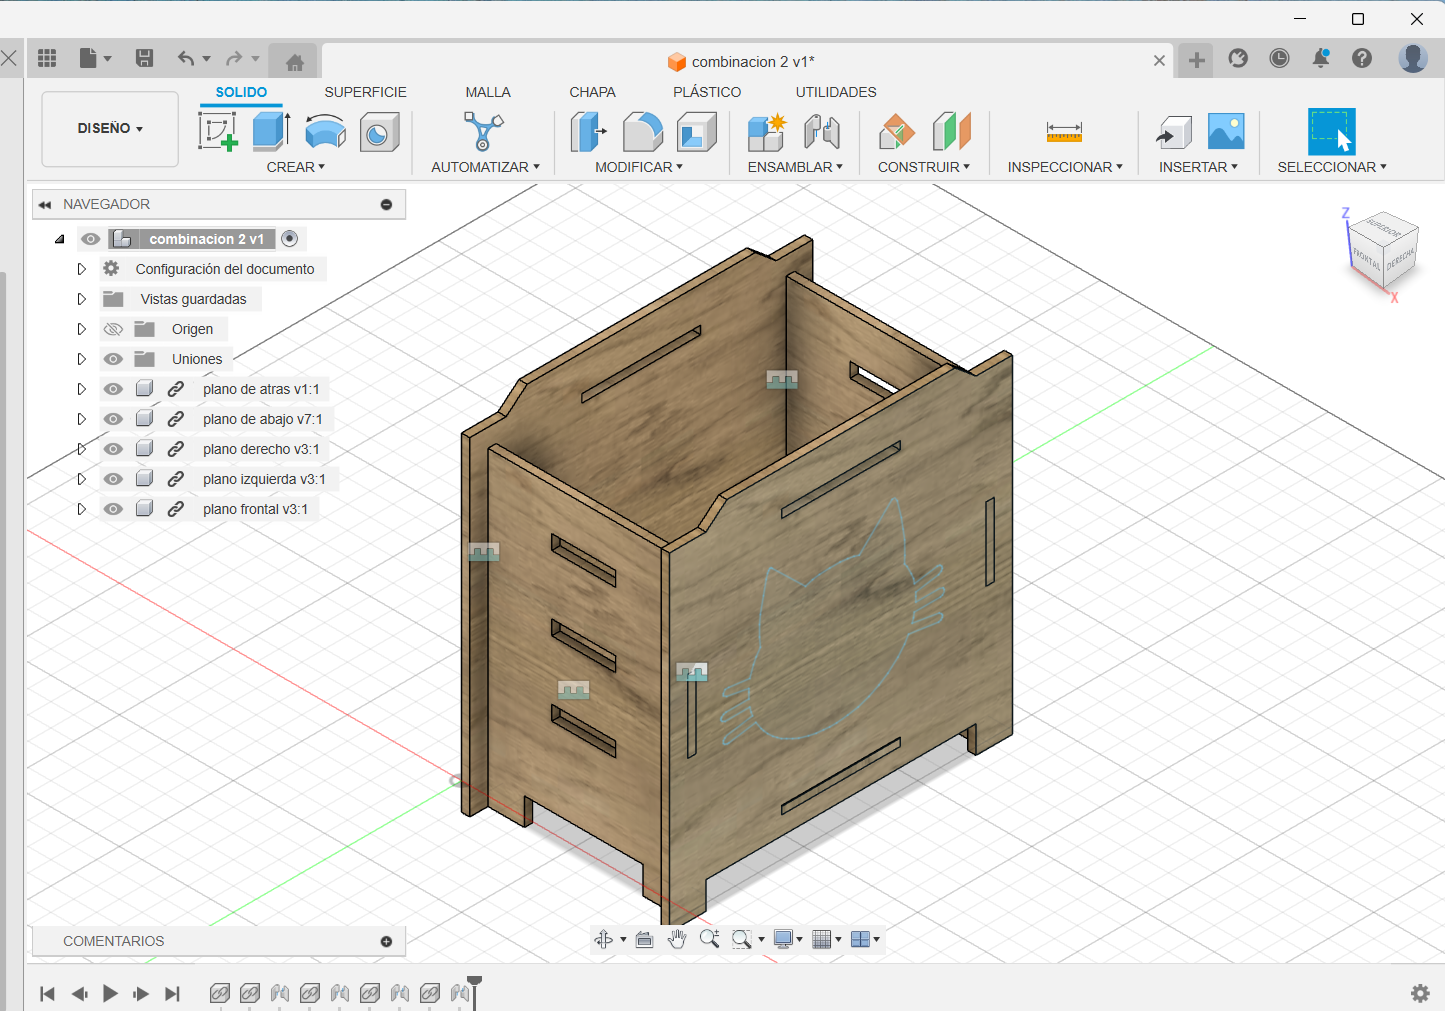Switch to the UTILIDADES tab
Screen dimensions: 1445x1011
836,92
